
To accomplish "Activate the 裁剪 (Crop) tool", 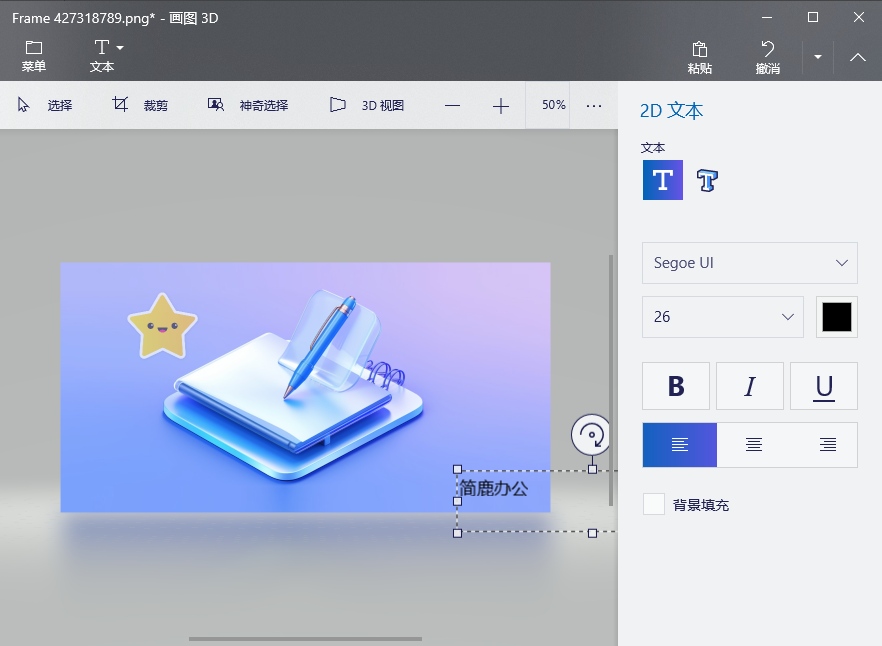I will tap(141, 104).
